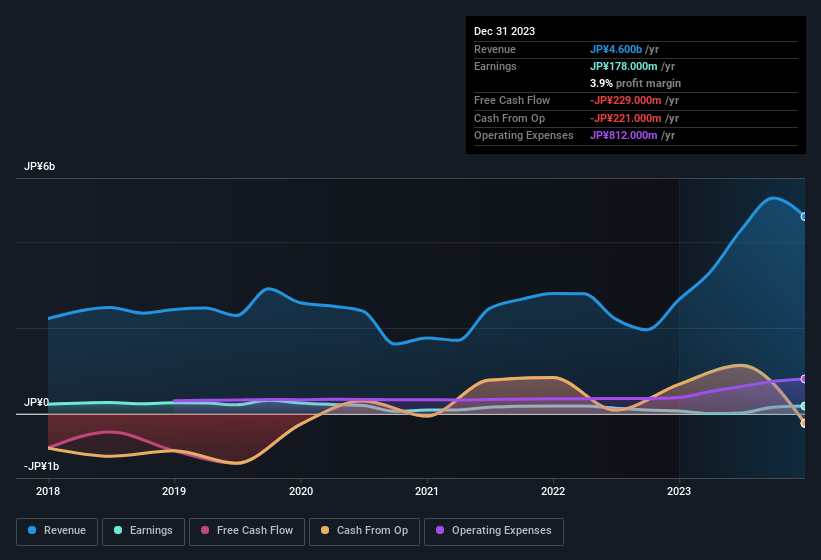
Task: Click the 2023 x-axis label
Action: [679, 491]
